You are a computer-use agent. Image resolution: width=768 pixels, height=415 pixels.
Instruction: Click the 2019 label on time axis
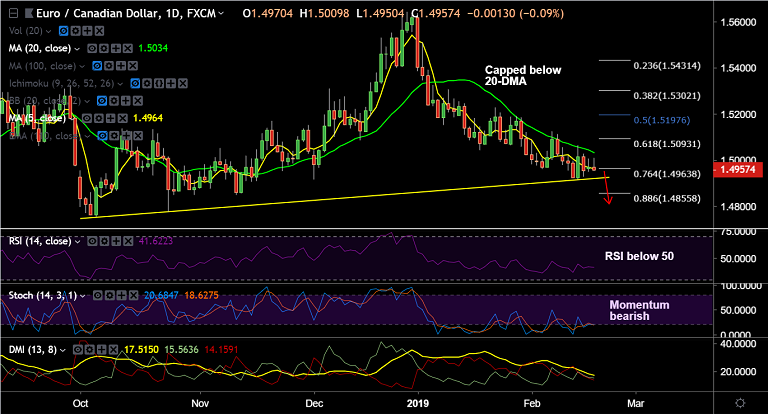pos(418,403)
